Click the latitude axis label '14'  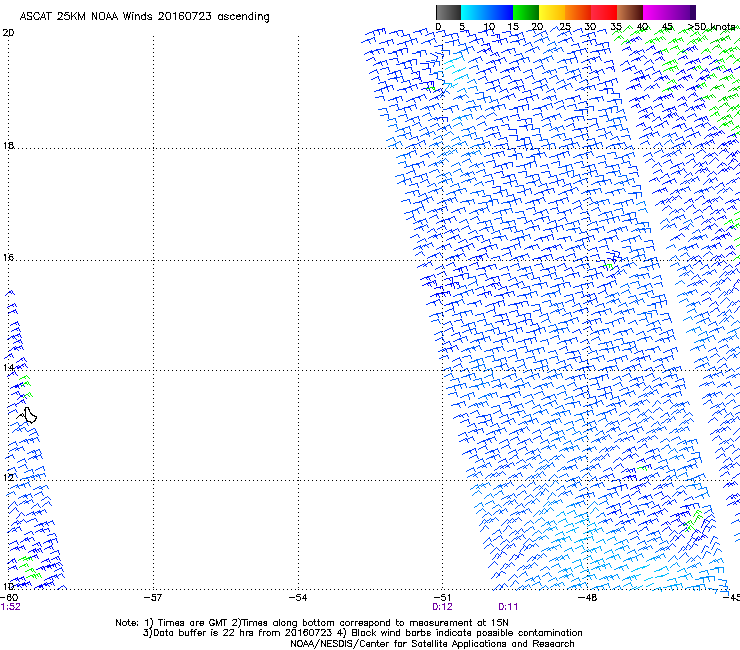click(8, 367)
